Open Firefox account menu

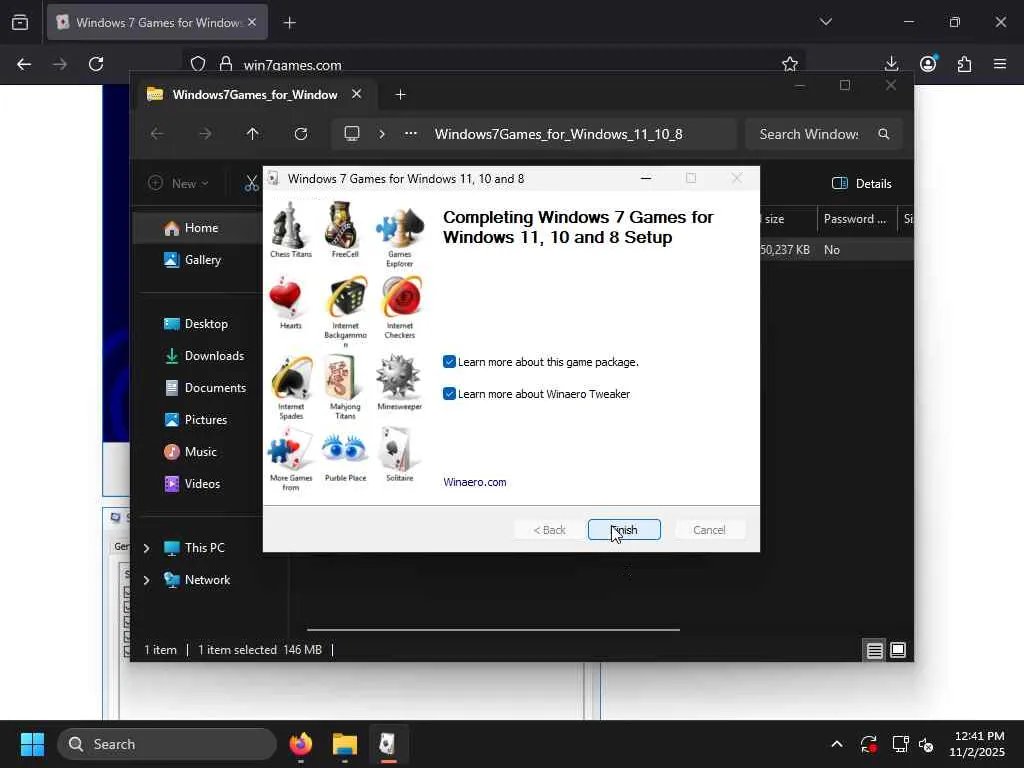pyautogui.click(x=928, y=64)
